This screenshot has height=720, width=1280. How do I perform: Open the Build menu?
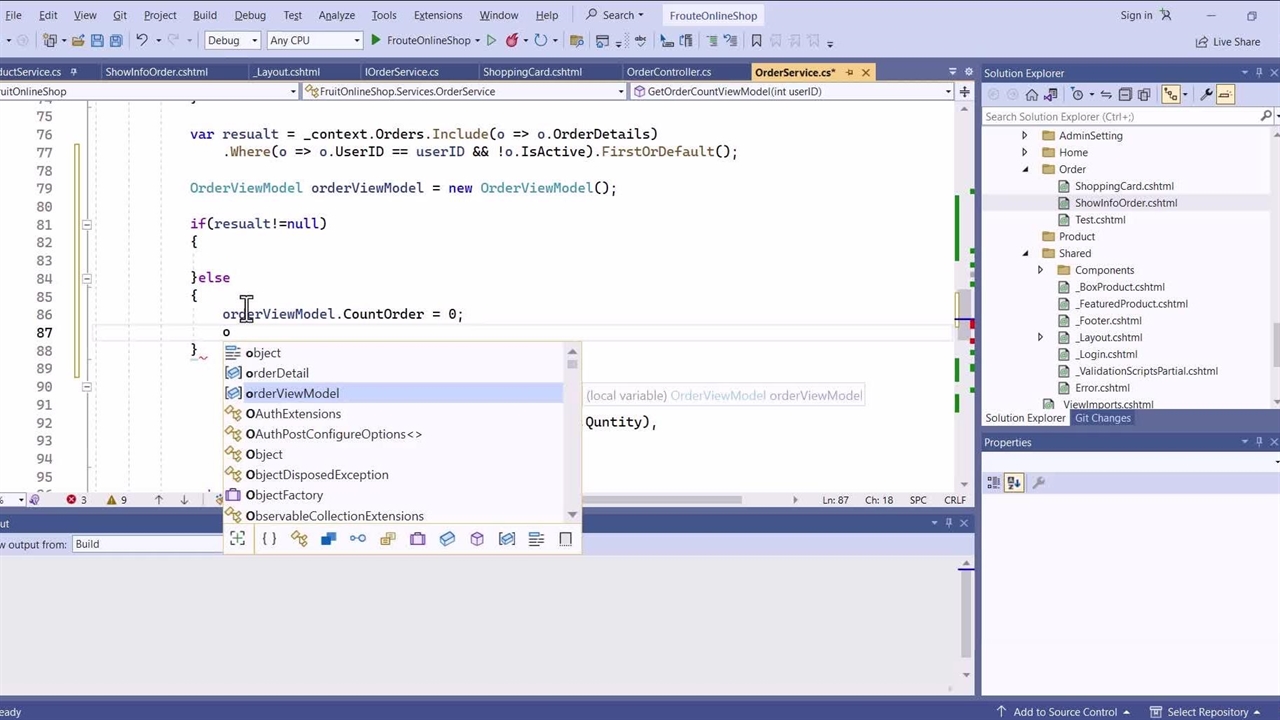tap(204, 15)
